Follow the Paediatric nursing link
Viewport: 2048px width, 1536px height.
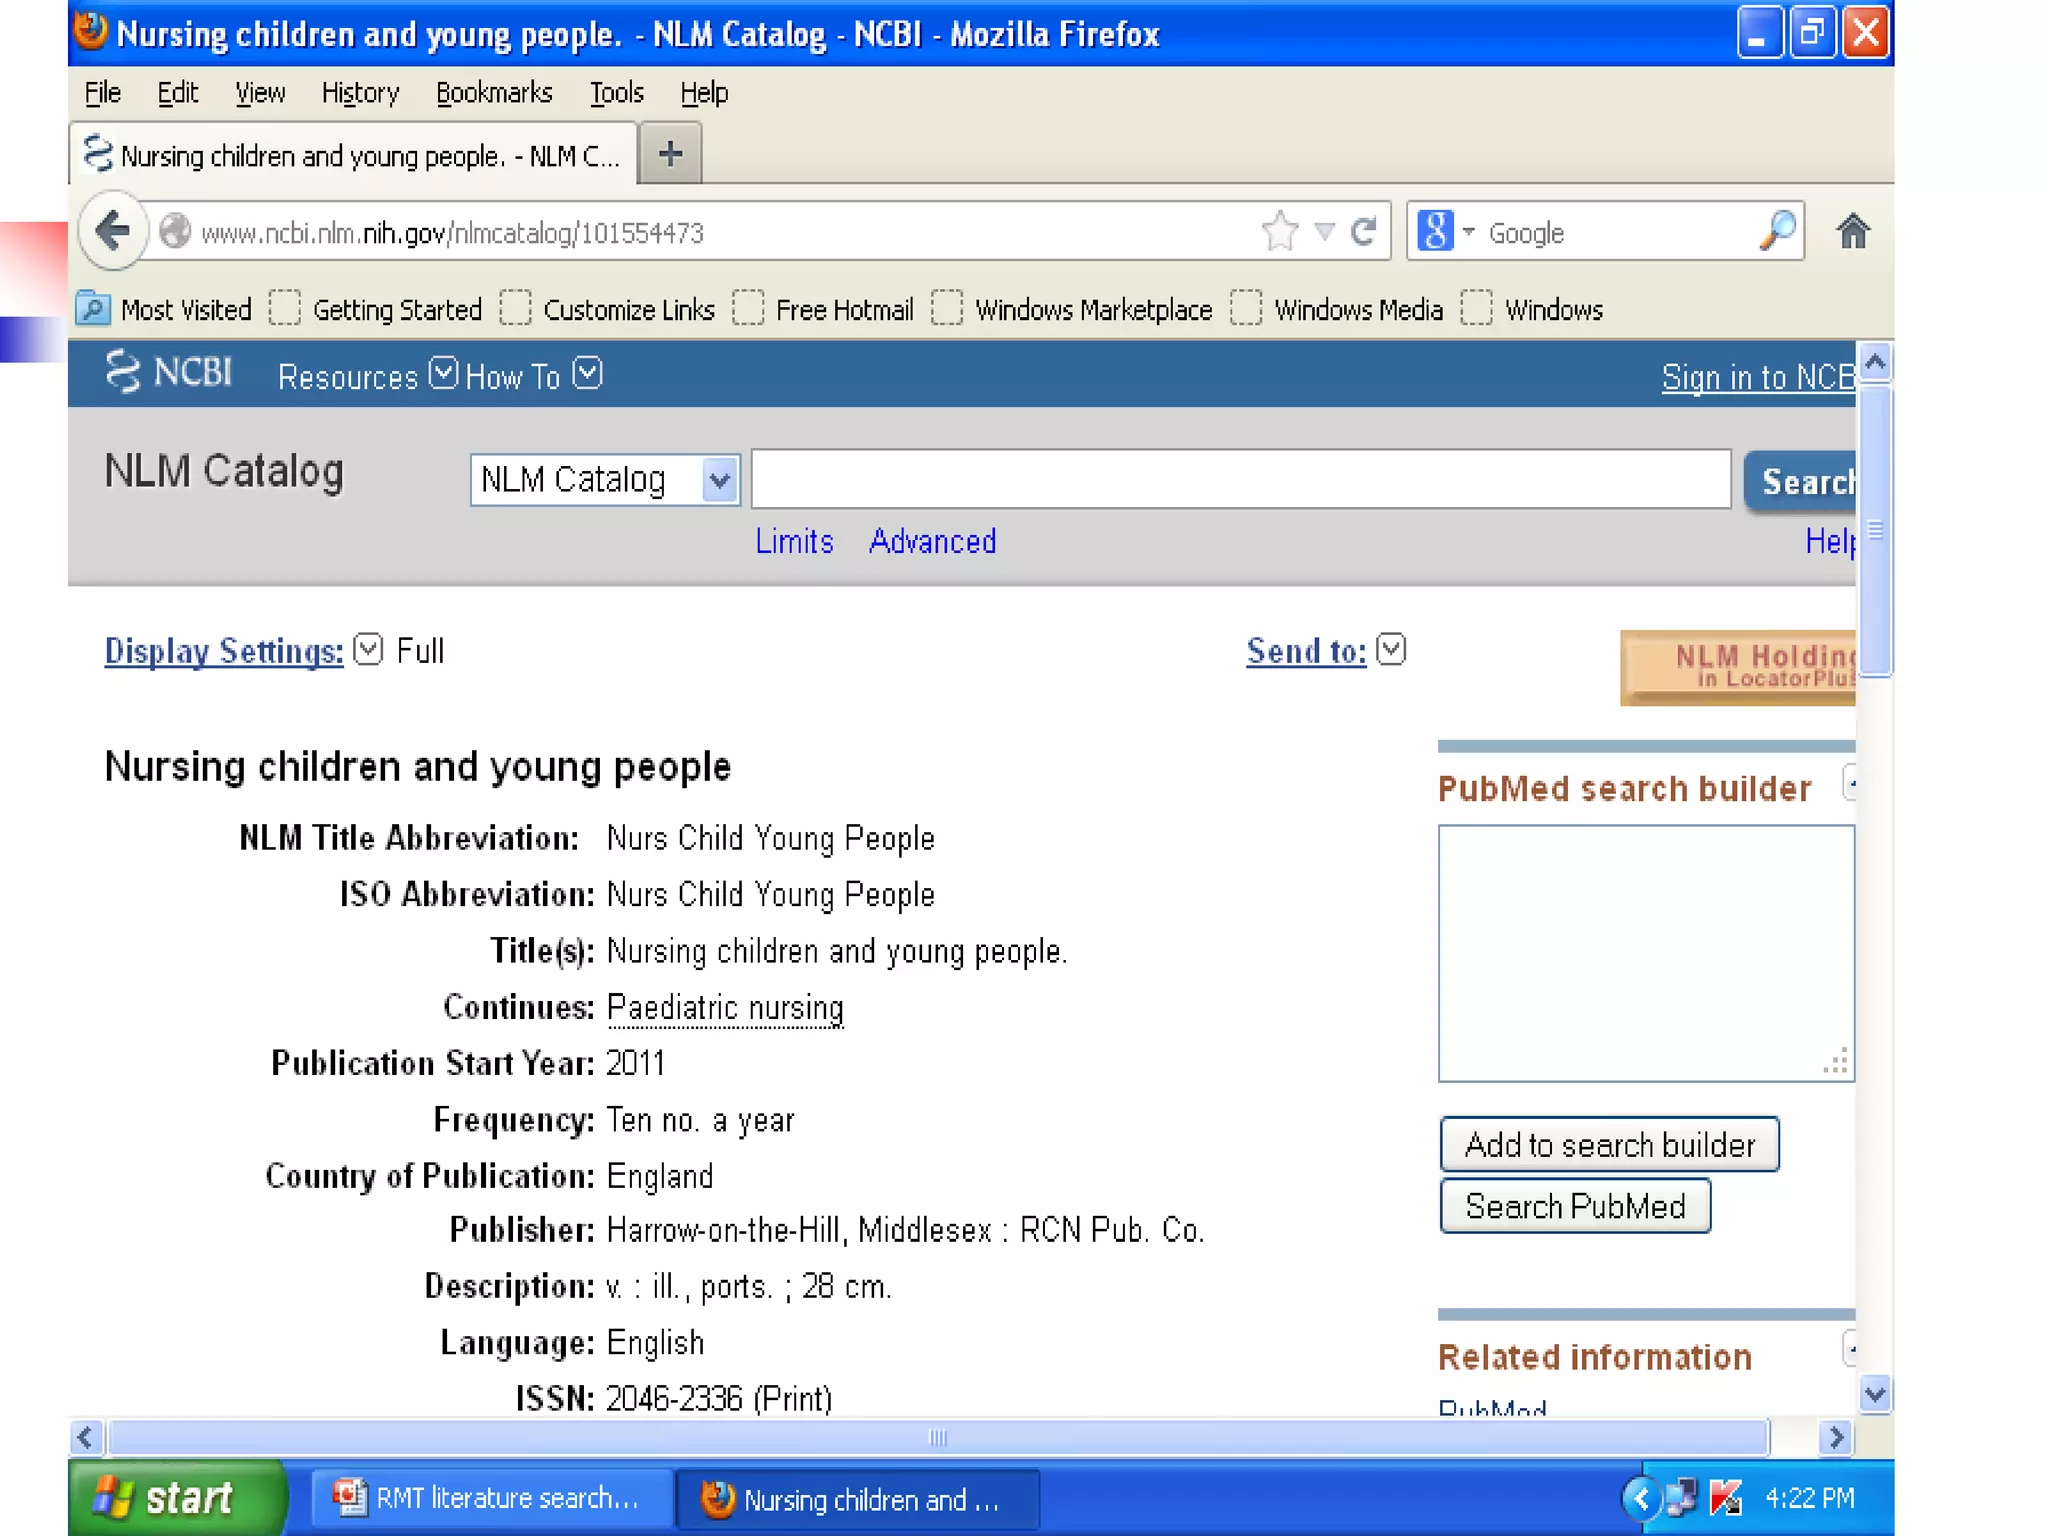725,1007
